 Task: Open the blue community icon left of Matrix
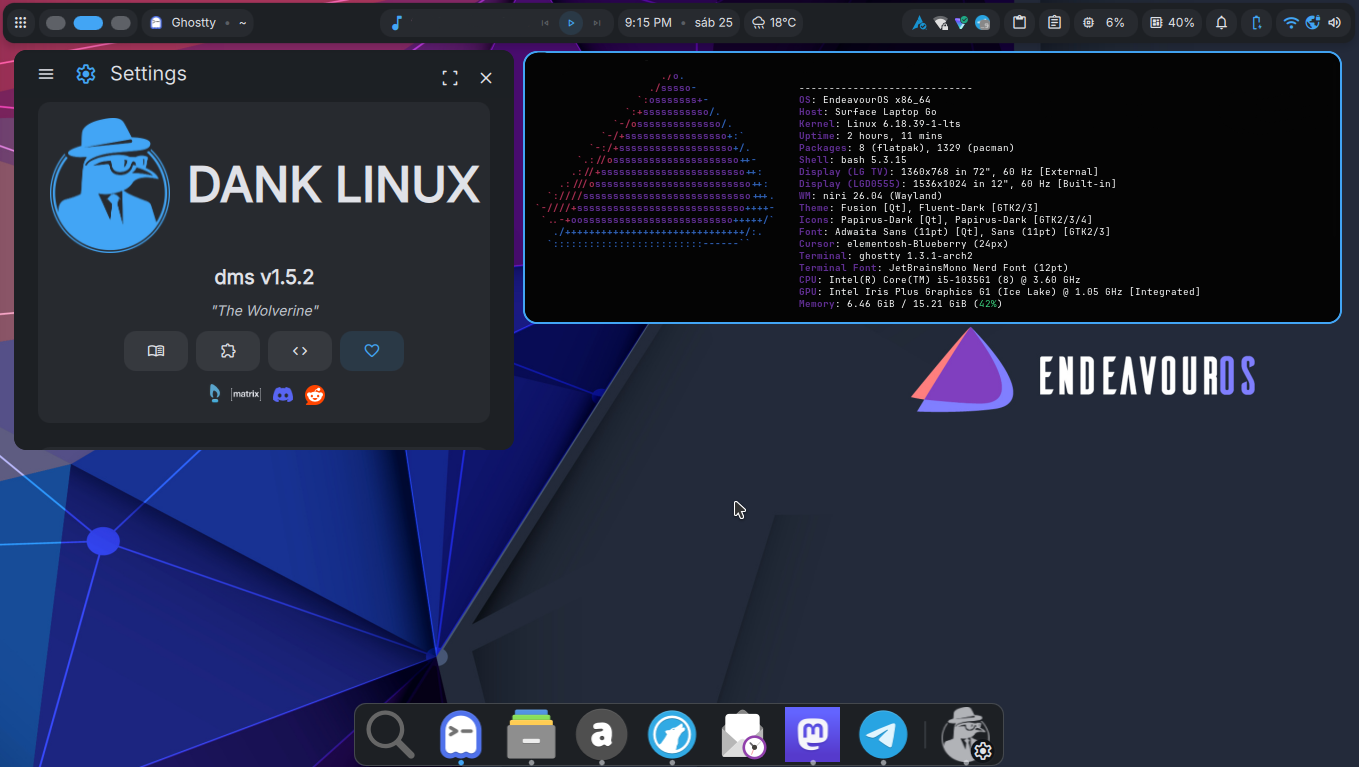point(214,394)
